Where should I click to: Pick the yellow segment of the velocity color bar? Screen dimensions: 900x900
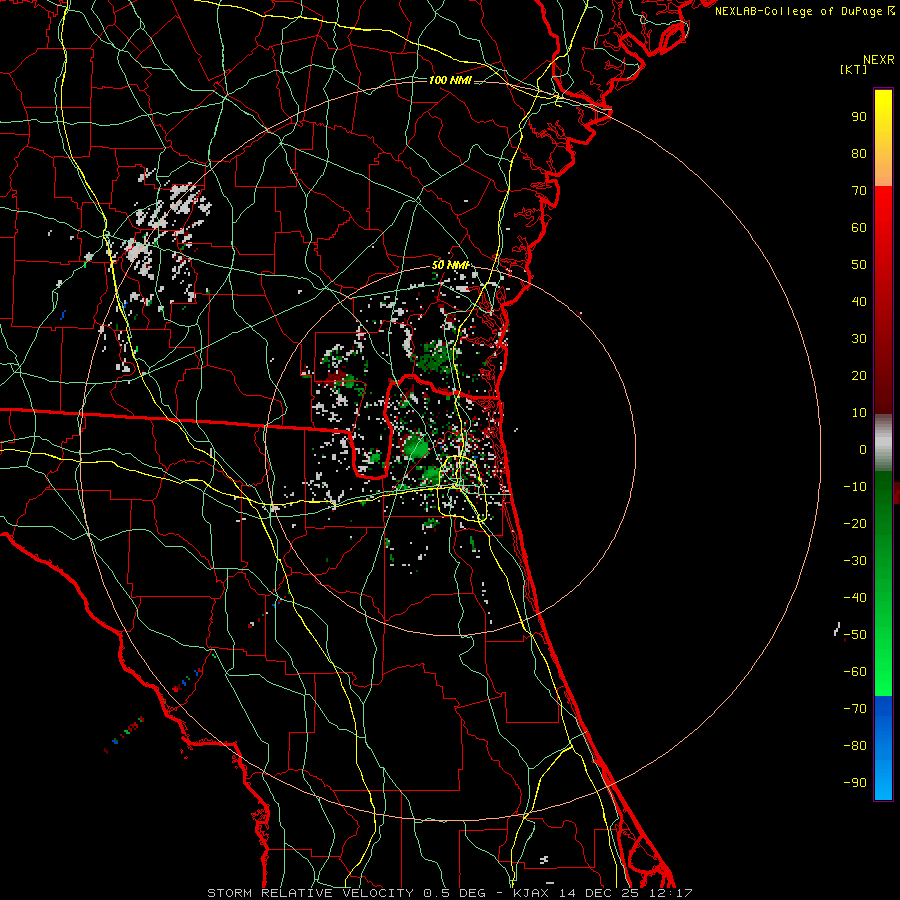[x=883, y=138]
